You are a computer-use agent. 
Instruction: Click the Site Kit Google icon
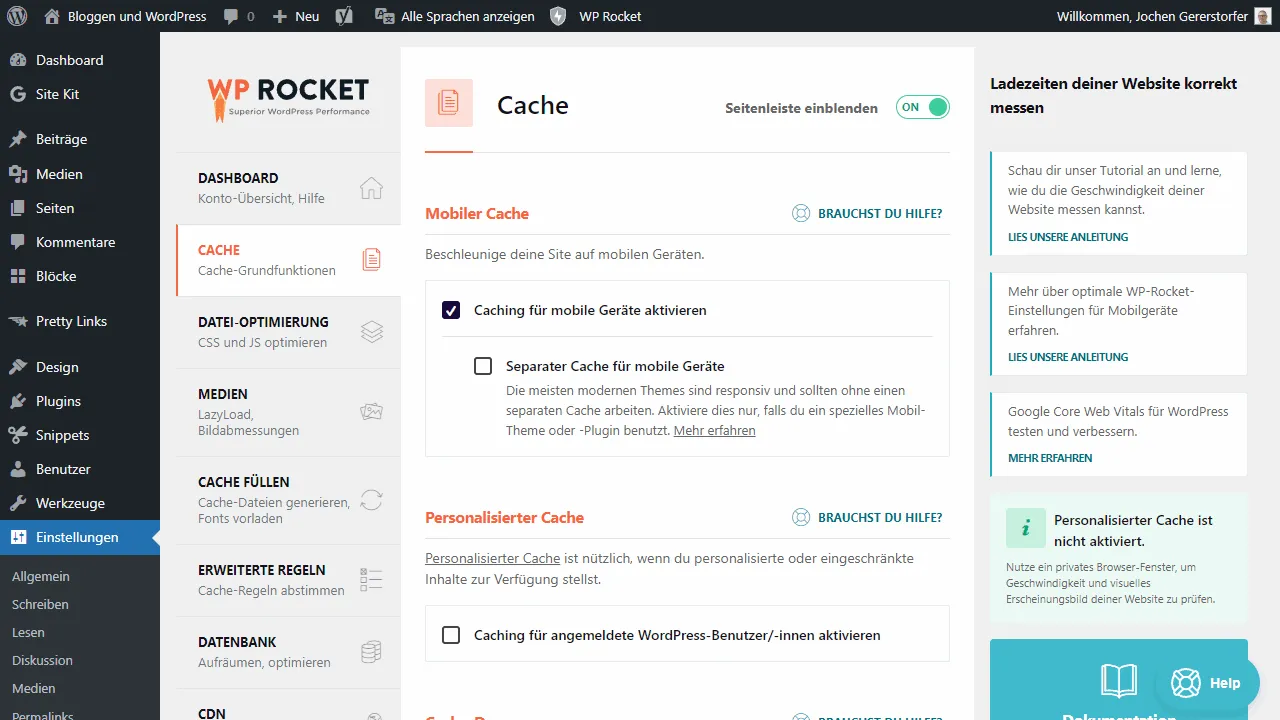(18, 94)
